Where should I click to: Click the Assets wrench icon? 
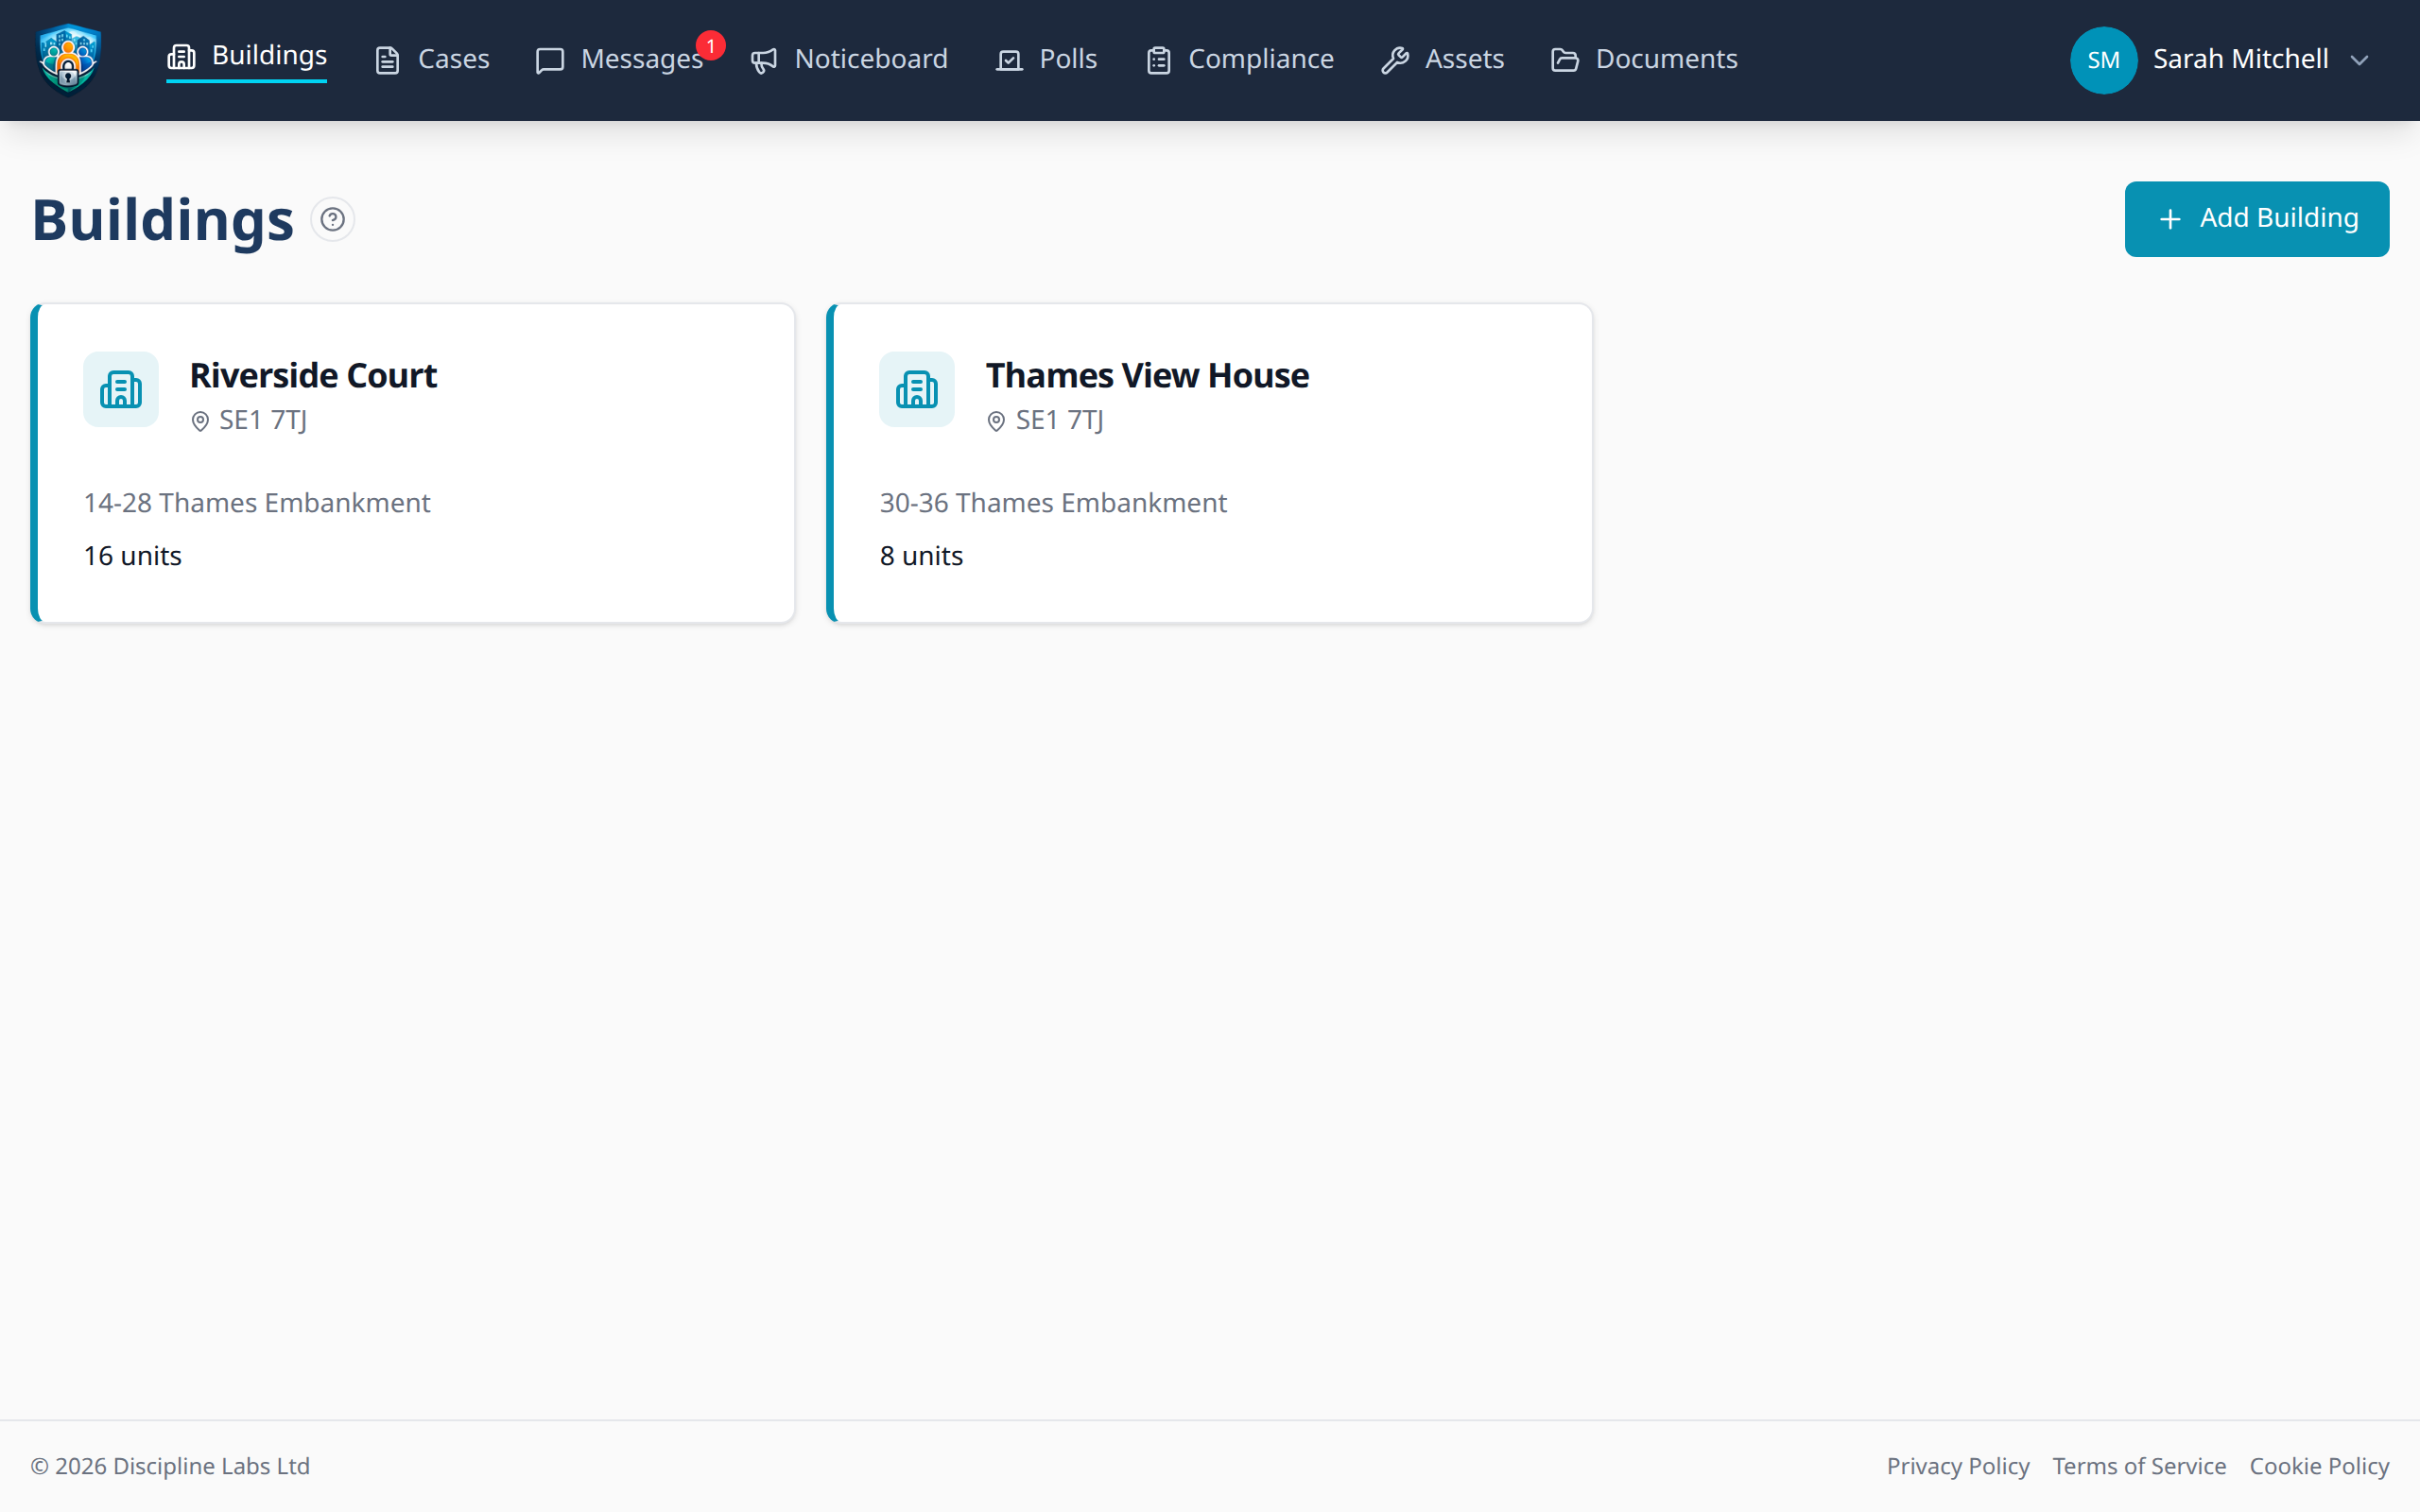pos(1395,61)
